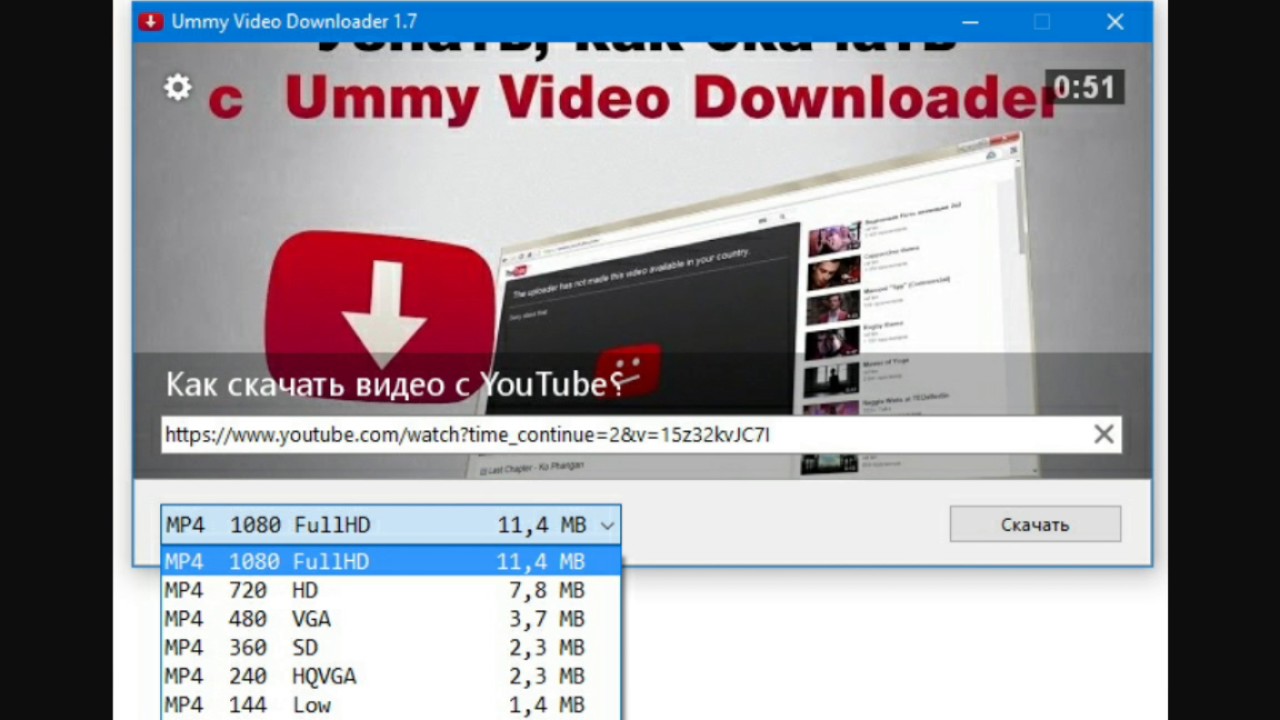Screen dimensions: 1280x720
Task: Click the format dropdown chevron arrow
Action: (607, 525)
